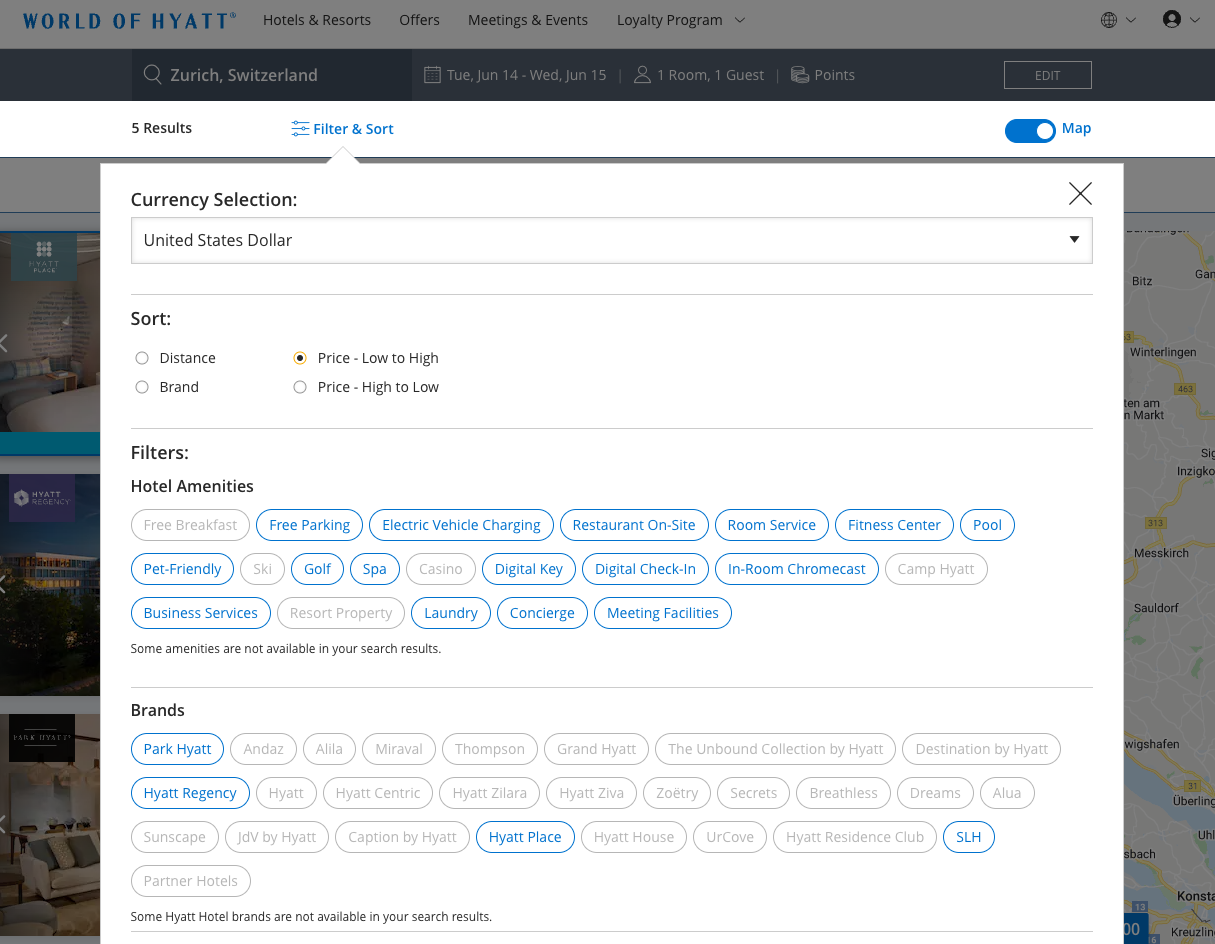
Task: Click the Free Breakfast amenity chip
Action: (x=191, y=525)
